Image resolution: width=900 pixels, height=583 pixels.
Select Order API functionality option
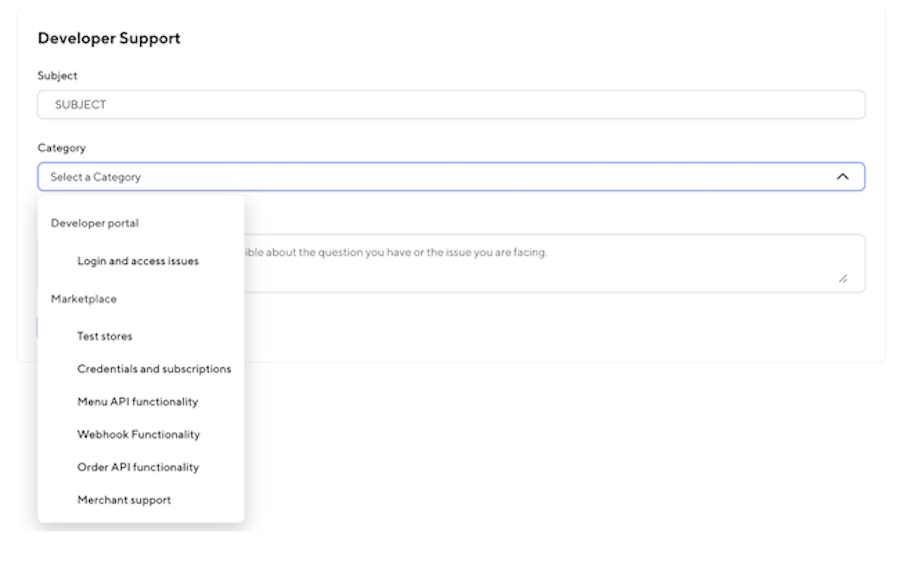pos(138,467)
